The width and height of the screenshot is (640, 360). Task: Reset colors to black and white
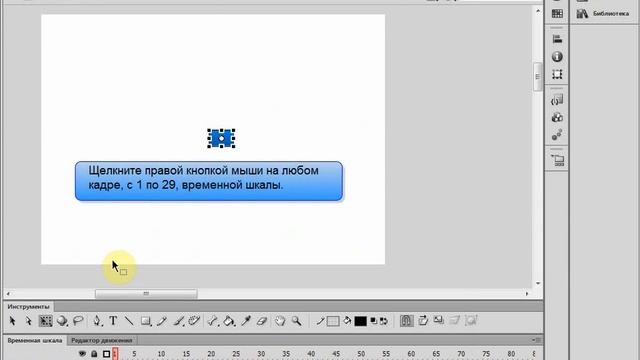click(373, 321)
